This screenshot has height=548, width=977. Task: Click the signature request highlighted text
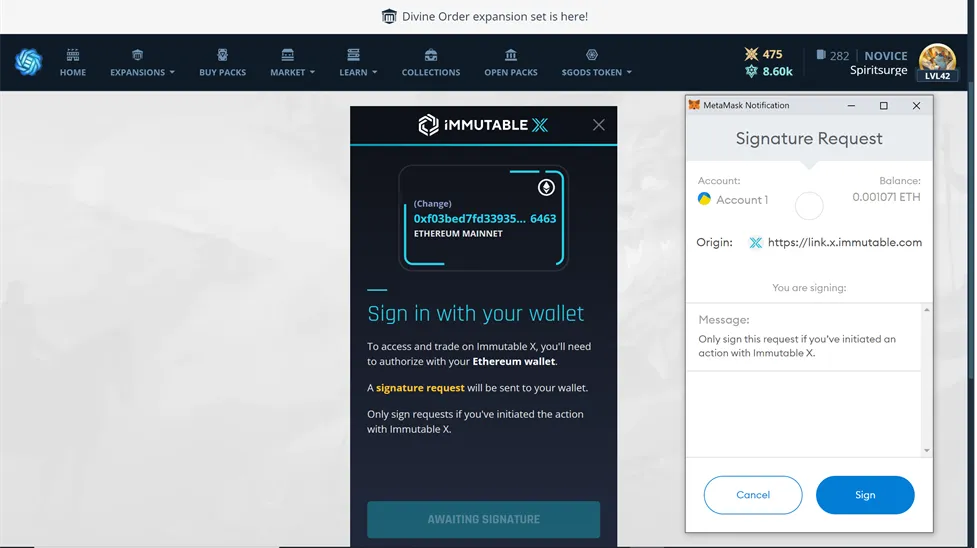click(x=420, y=388)
